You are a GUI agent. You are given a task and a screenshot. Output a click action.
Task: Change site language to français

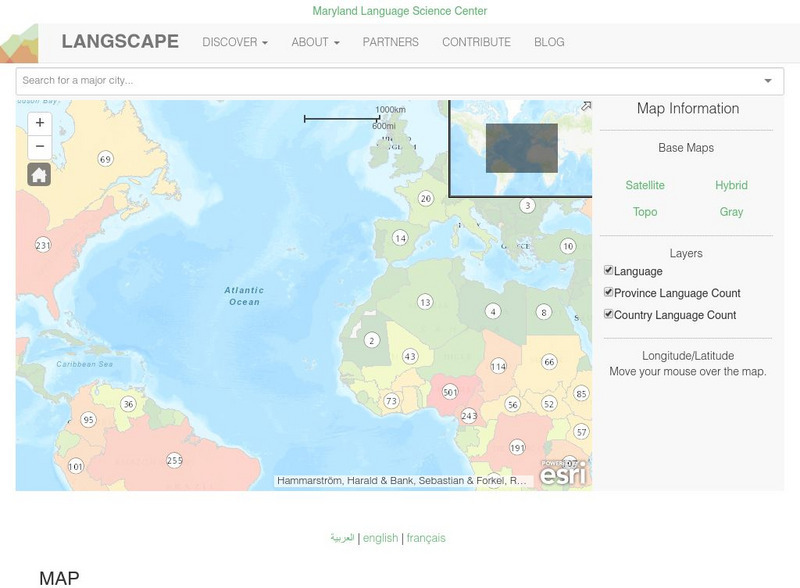[426, 537]
